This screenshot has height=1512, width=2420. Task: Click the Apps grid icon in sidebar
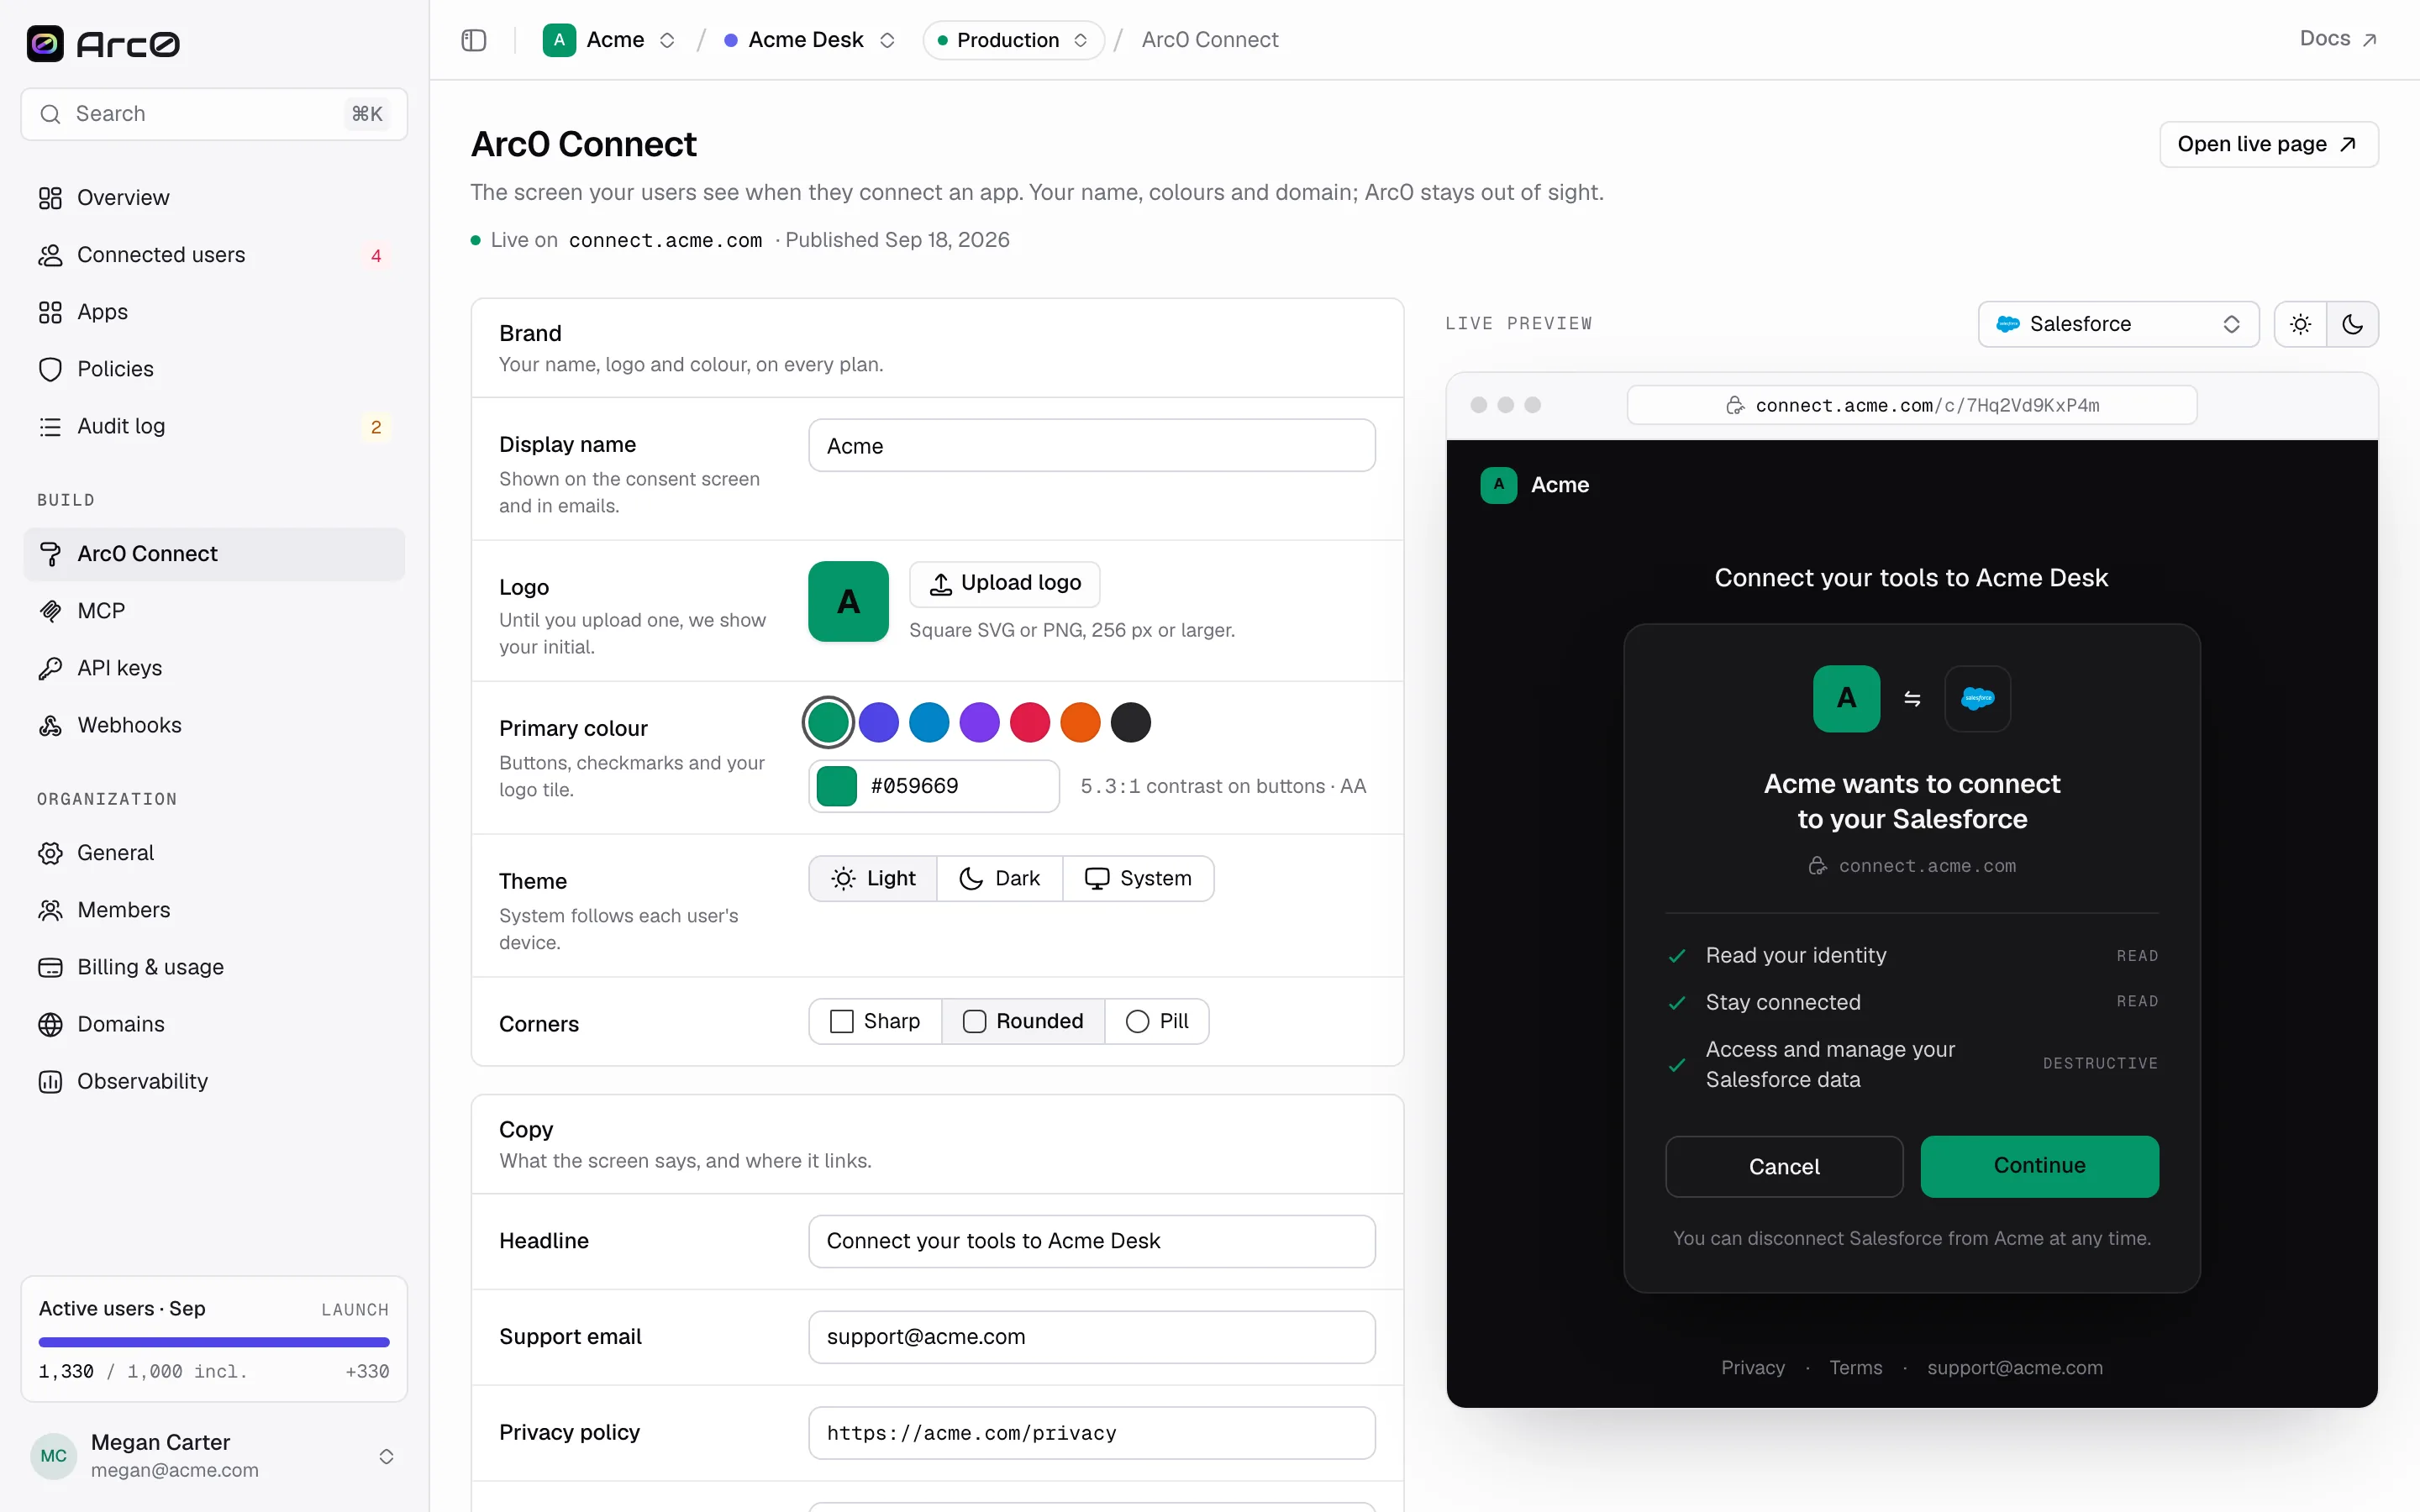tap(50, 312)
